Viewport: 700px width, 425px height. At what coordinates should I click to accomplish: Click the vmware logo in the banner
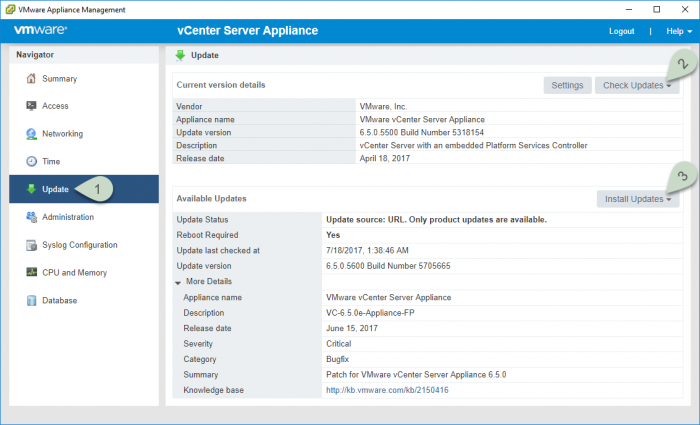pos(41,30)
